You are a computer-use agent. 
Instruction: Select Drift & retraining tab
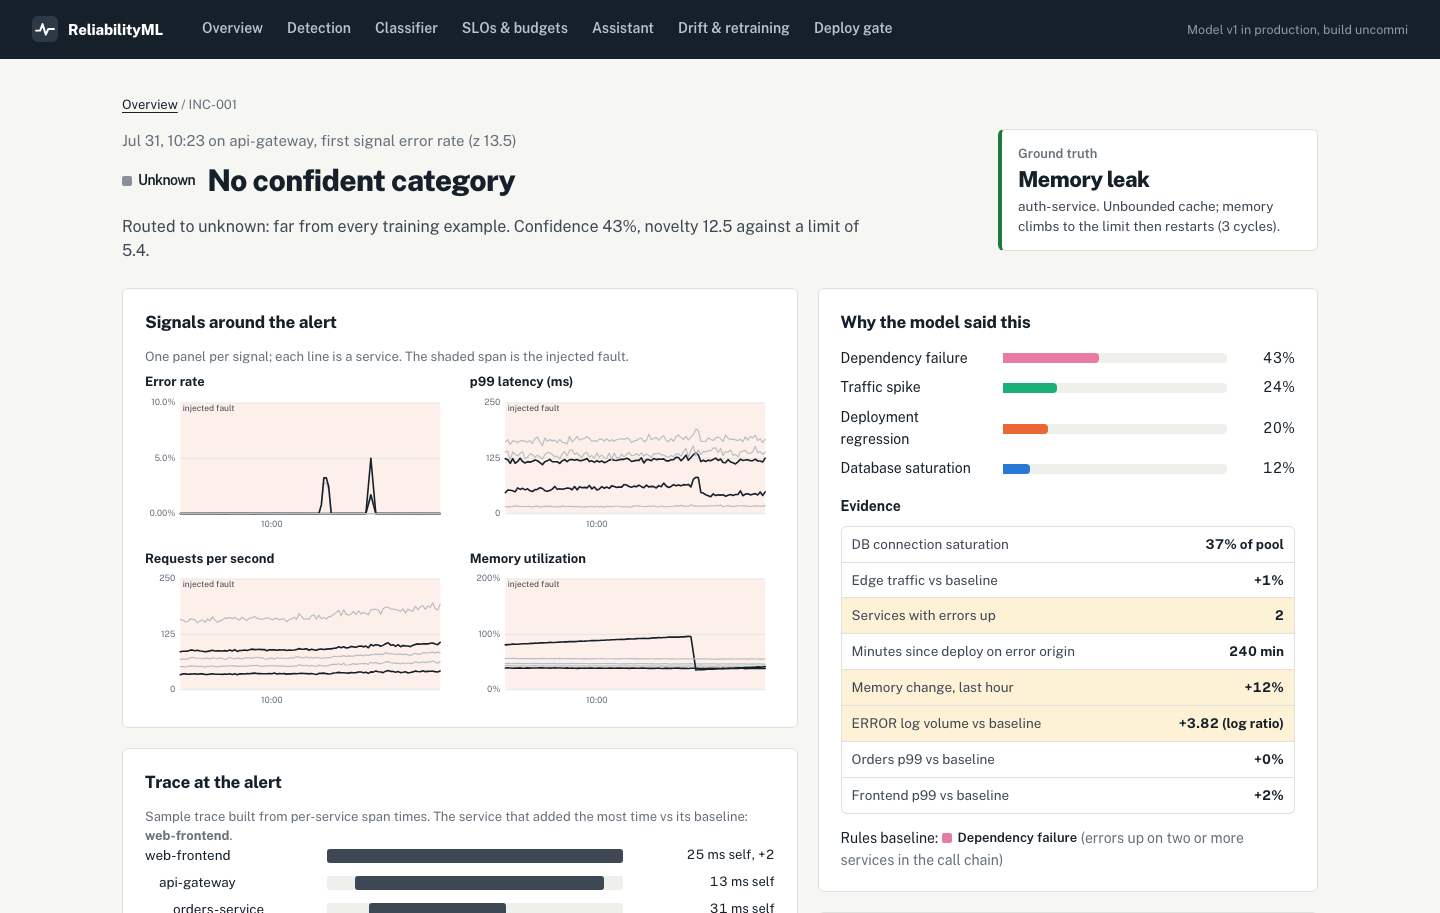click(x=734, y=28)
